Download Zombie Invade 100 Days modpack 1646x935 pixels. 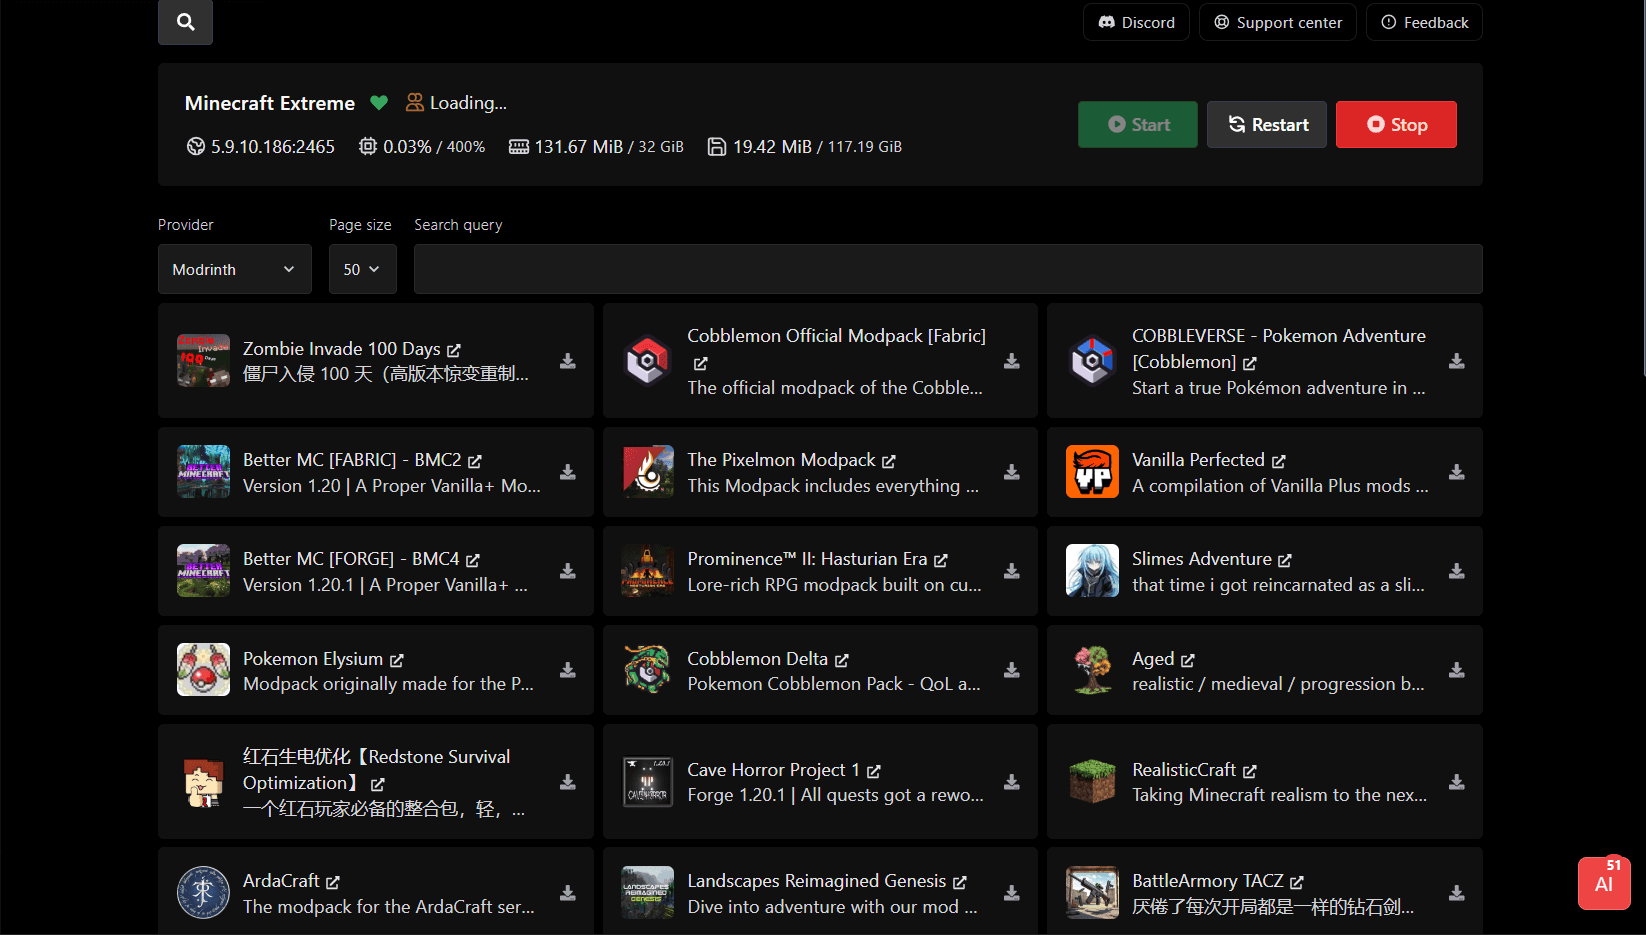pos(568,361)
